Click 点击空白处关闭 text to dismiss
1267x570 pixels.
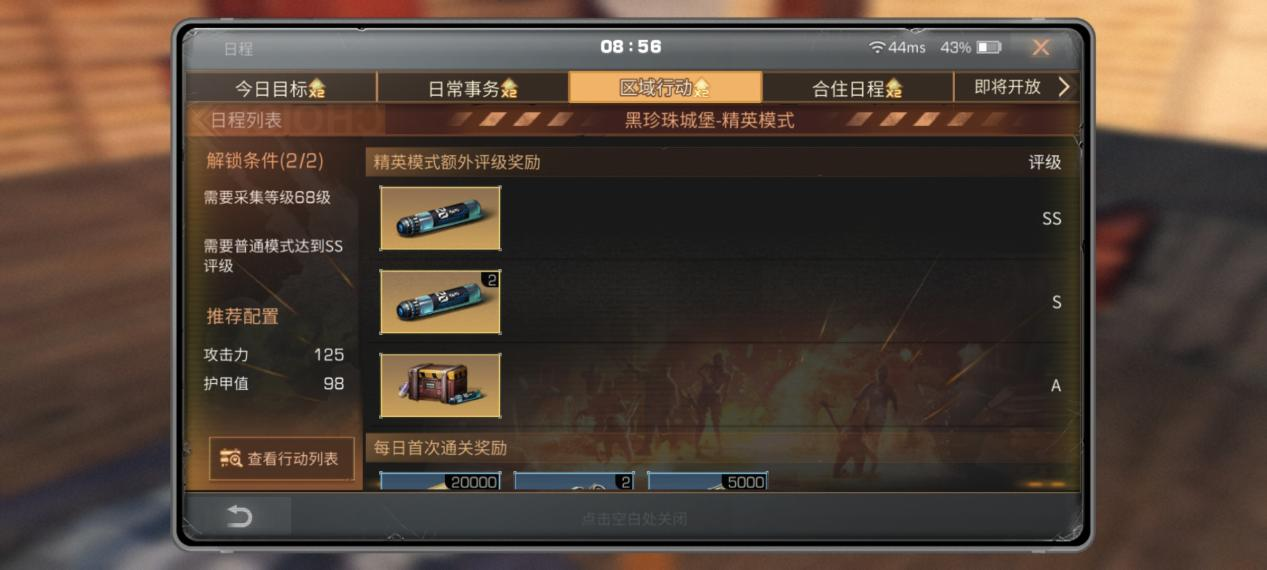tap(634, 519)
